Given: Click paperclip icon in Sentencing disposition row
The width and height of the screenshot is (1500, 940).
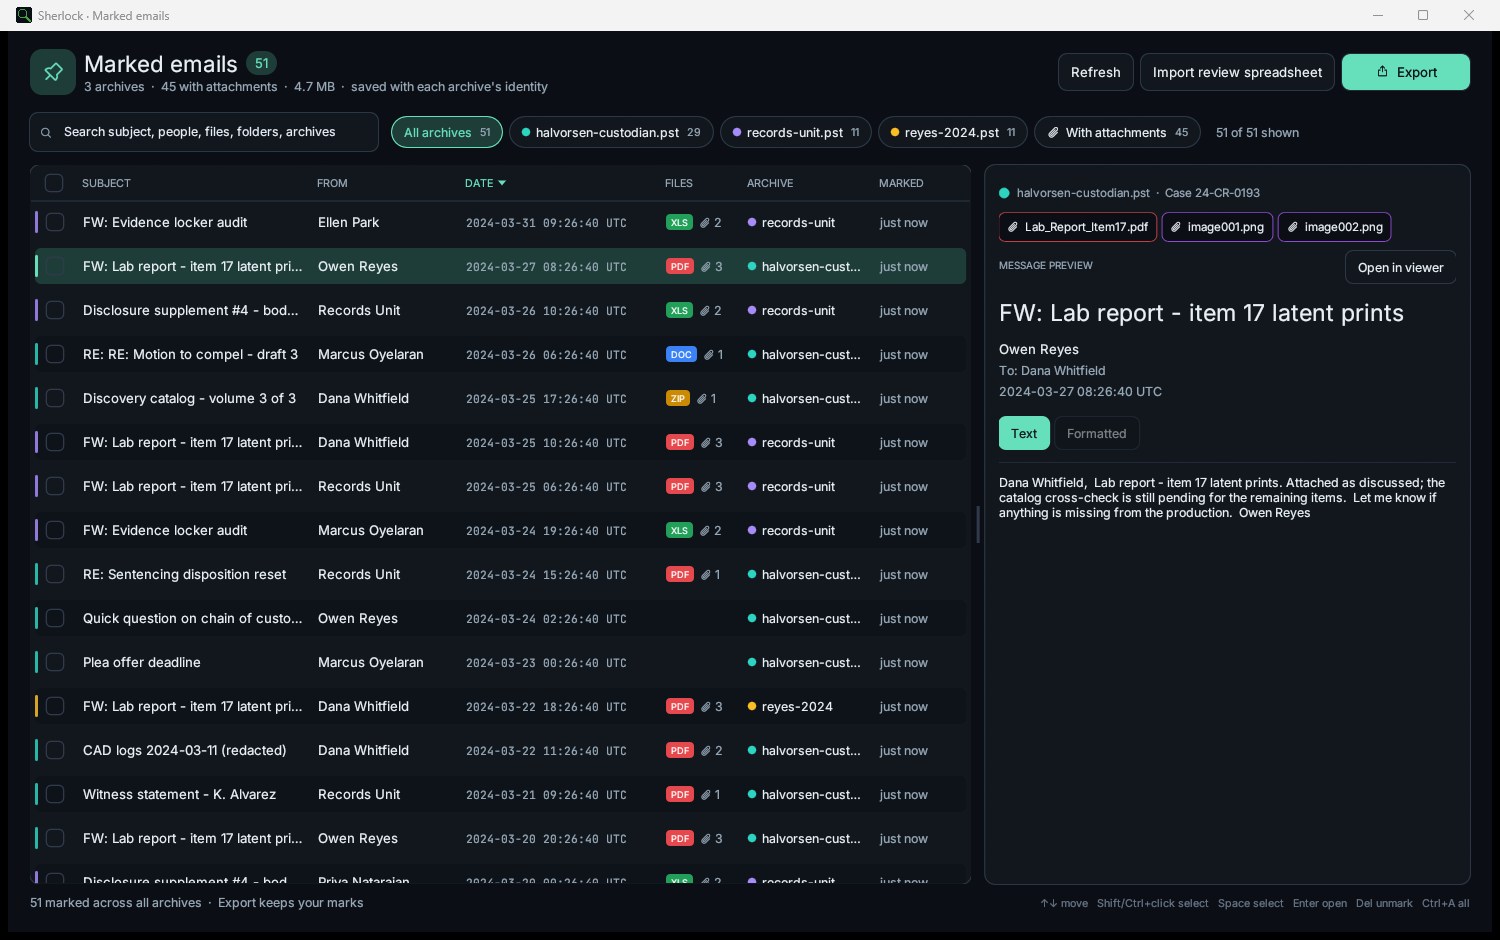Looking at the screenshot, I should tap(706, 574).
